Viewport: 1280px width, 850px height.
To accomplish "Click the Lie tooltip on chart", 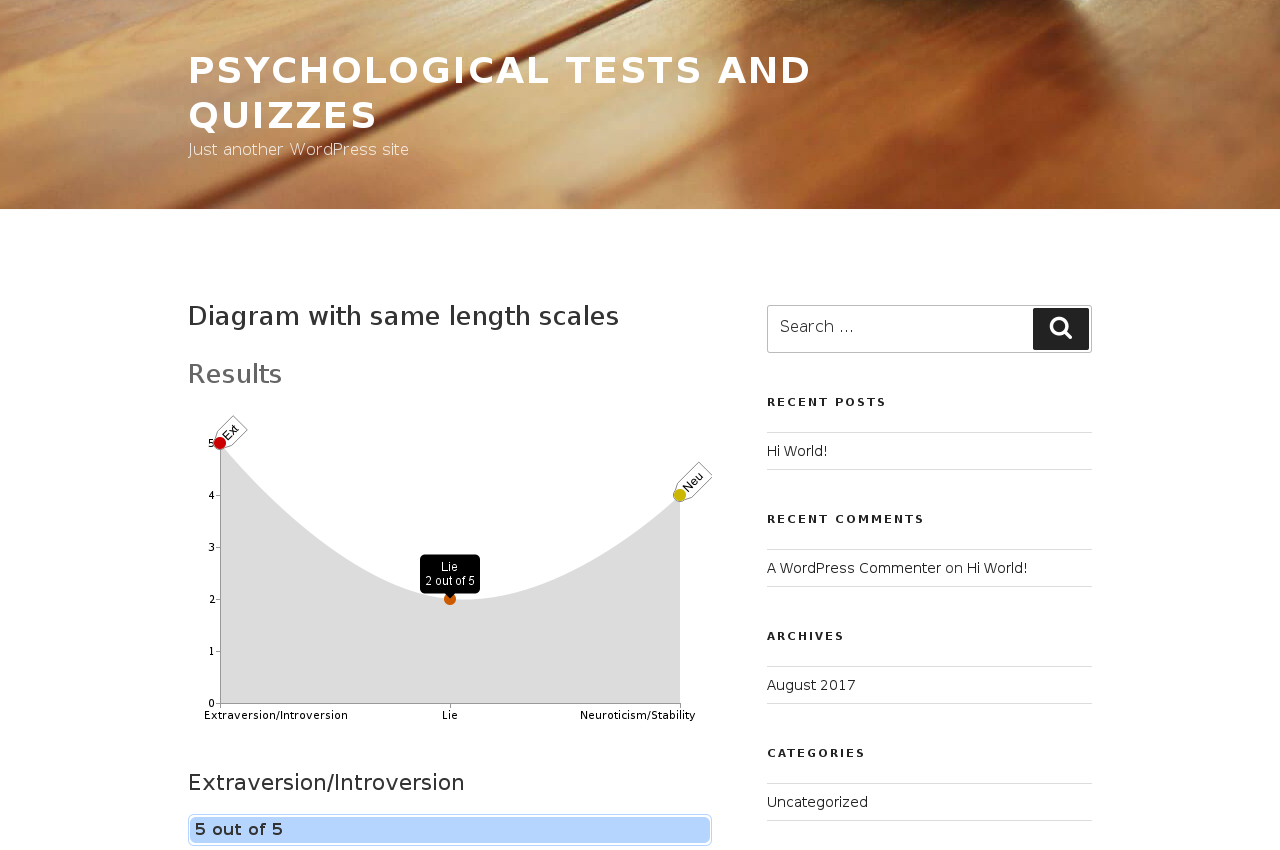I will (x=450, y=574).
